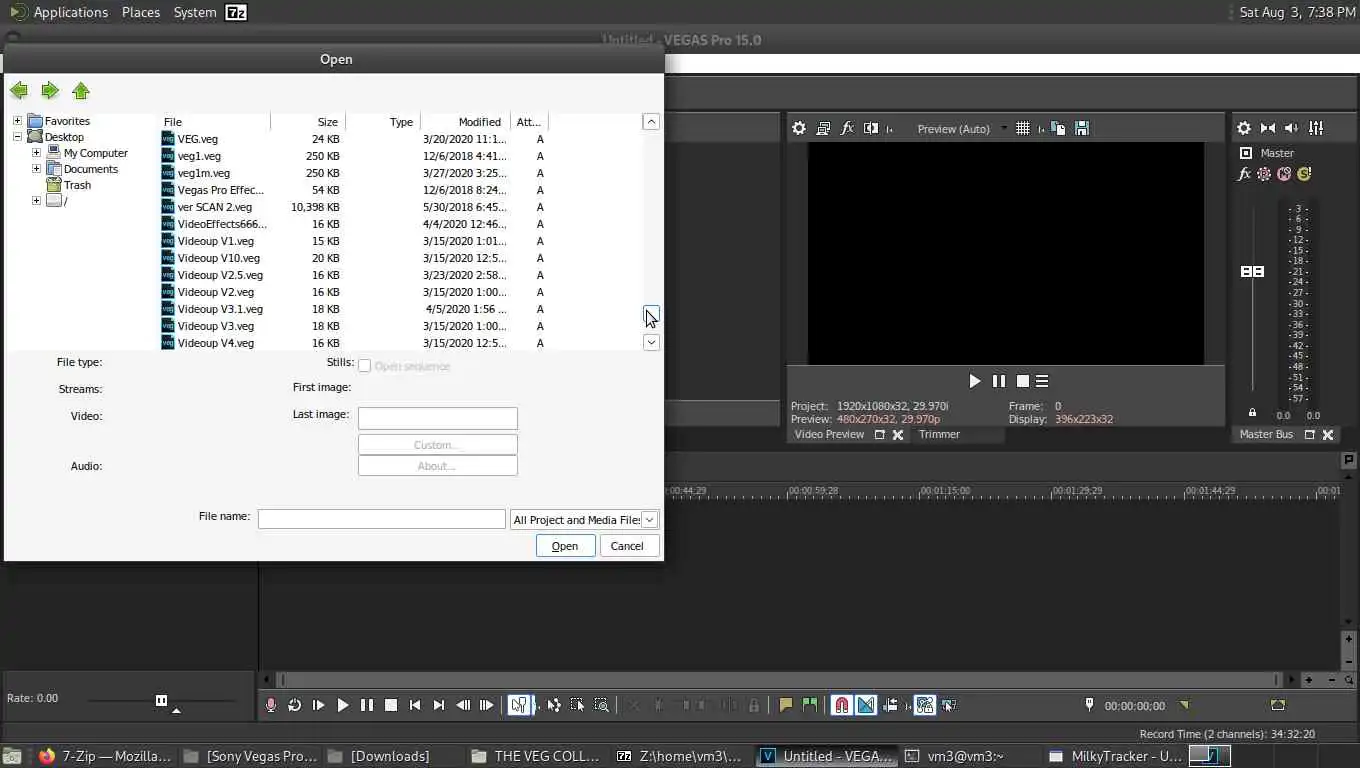Select Normal Edit Tool in timeline toolbar

click(519, 705)
